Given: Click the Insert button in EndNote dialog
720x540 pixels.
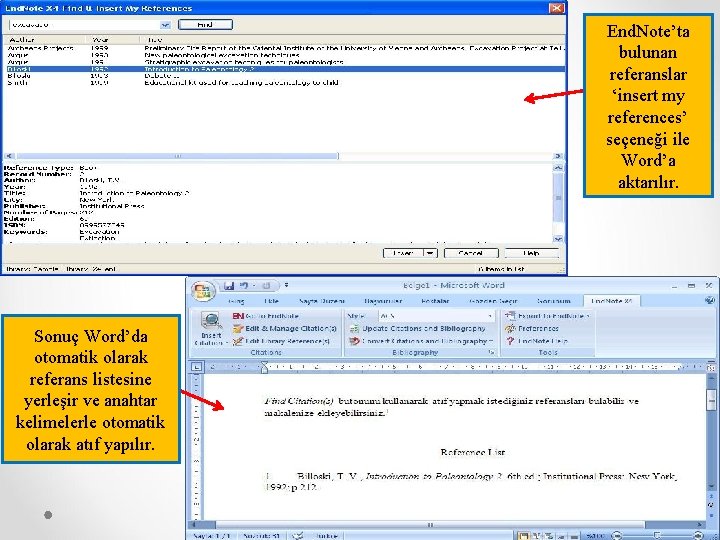Looking at the screenshot, I should point(403,253).
